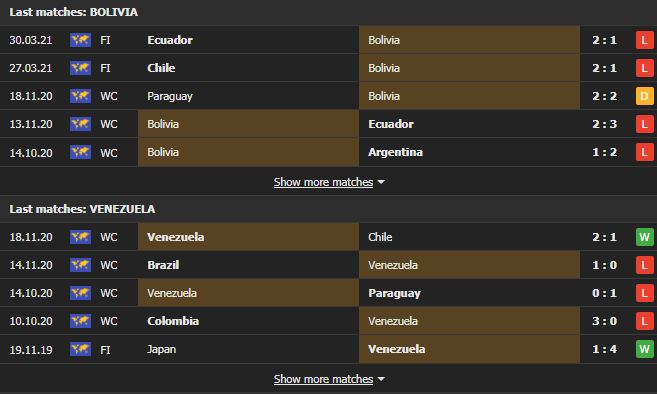Click the world flag icon for Chile vs Bolivia 27.03.21
This screenshot has height=394, width=657.
(x=80, y=68)
